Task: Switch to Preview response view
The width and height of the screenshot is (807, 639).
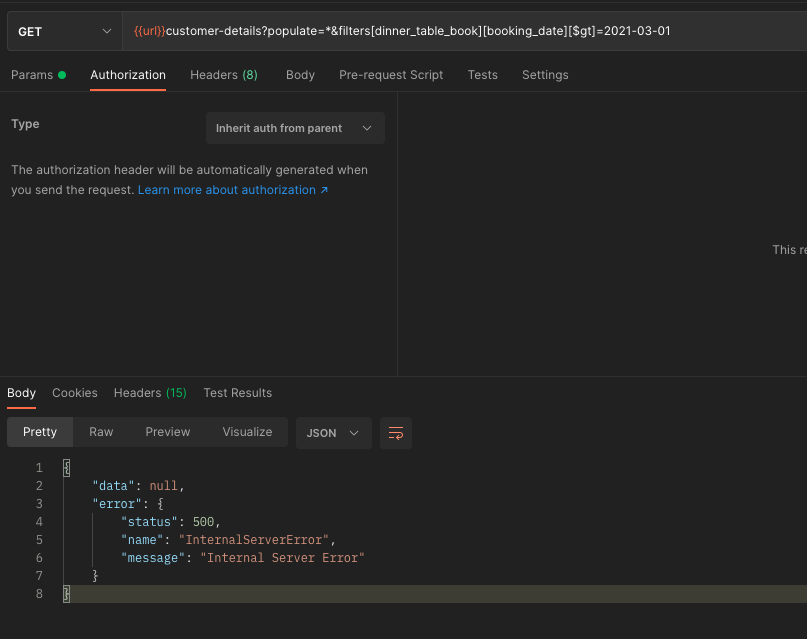Action: click(x=168, y=432)
